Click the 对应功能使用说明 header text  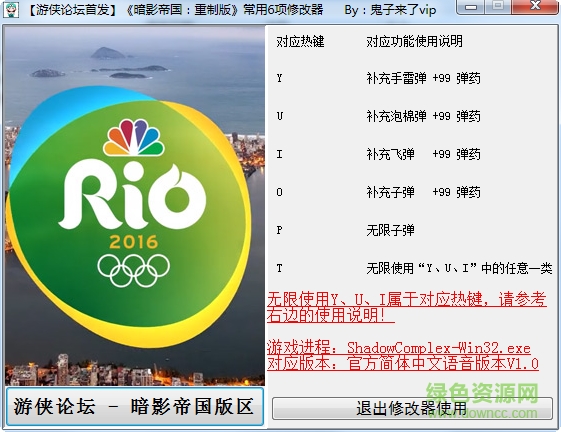click(414, 42)
